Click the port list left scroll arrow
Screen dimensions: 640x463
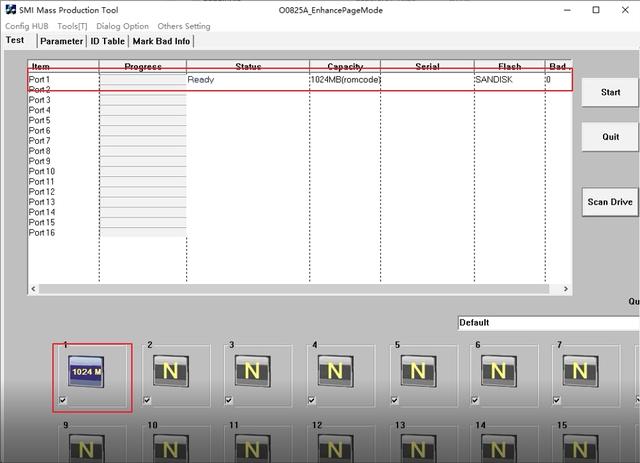click(33, 289)
